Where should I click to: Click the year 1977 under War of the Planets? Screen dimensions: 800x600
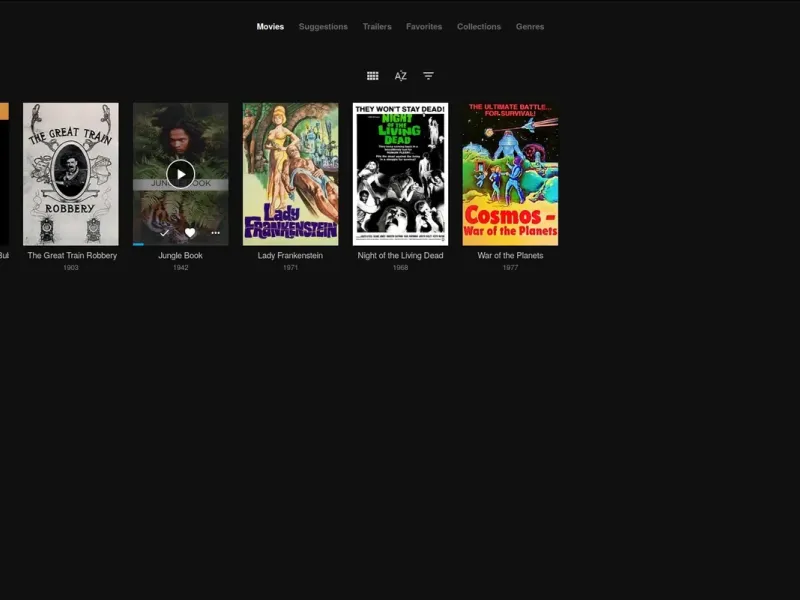pos(510,268)
